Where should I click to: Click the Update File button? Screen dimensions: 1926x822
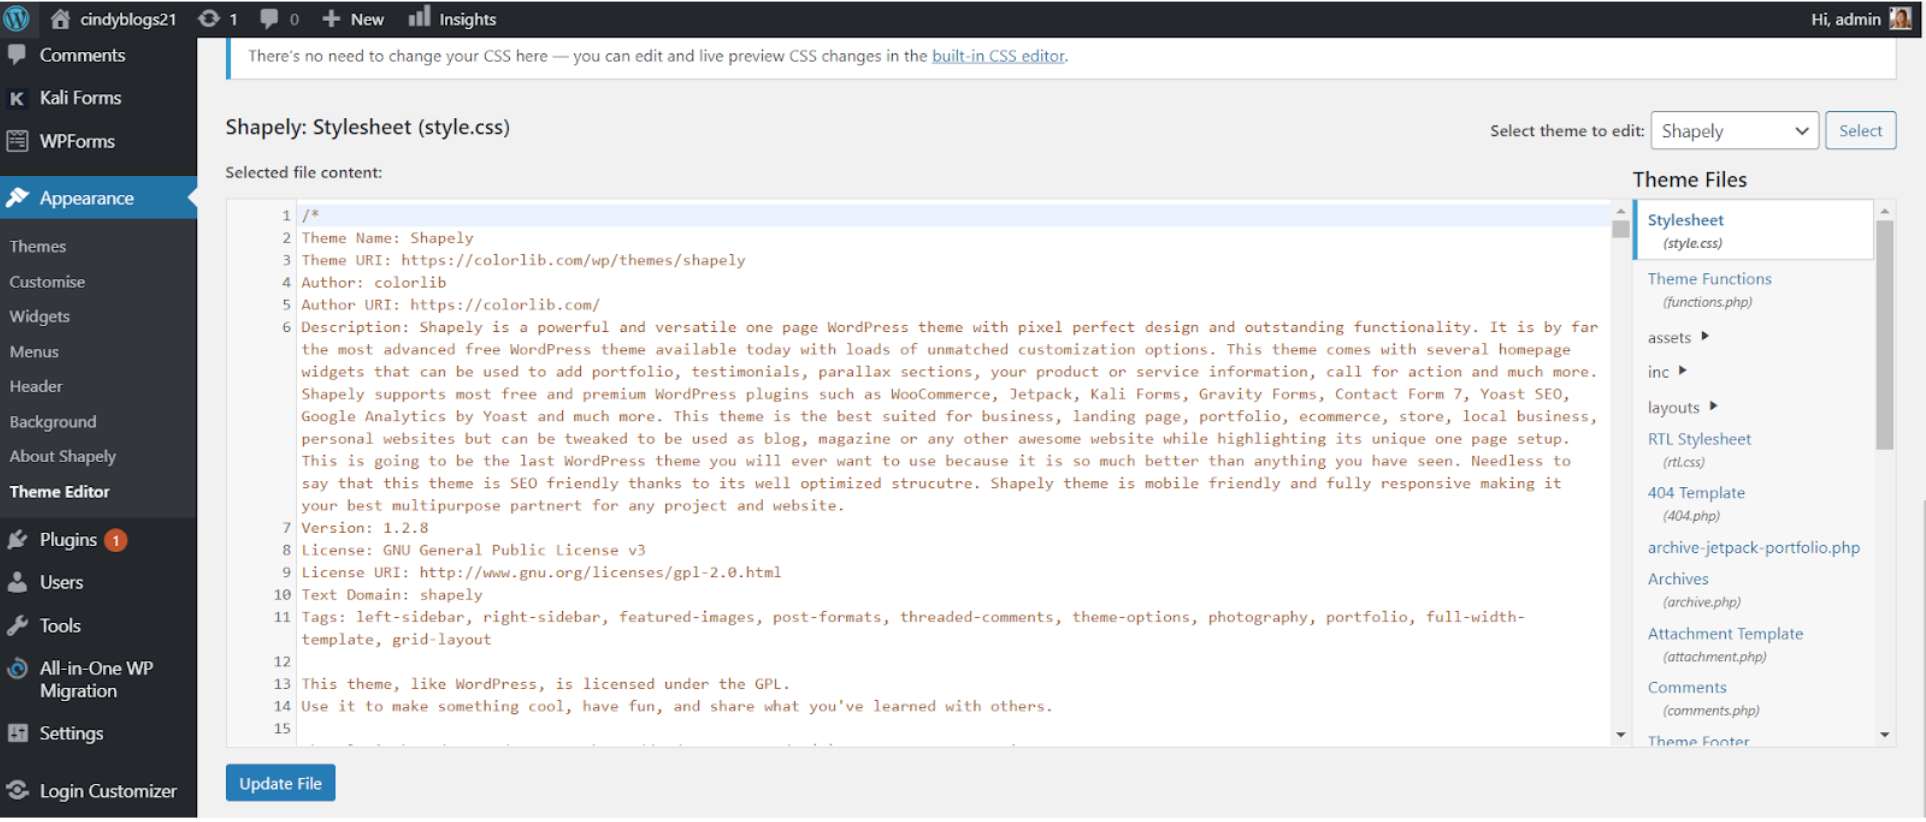[x=280, y=784]
